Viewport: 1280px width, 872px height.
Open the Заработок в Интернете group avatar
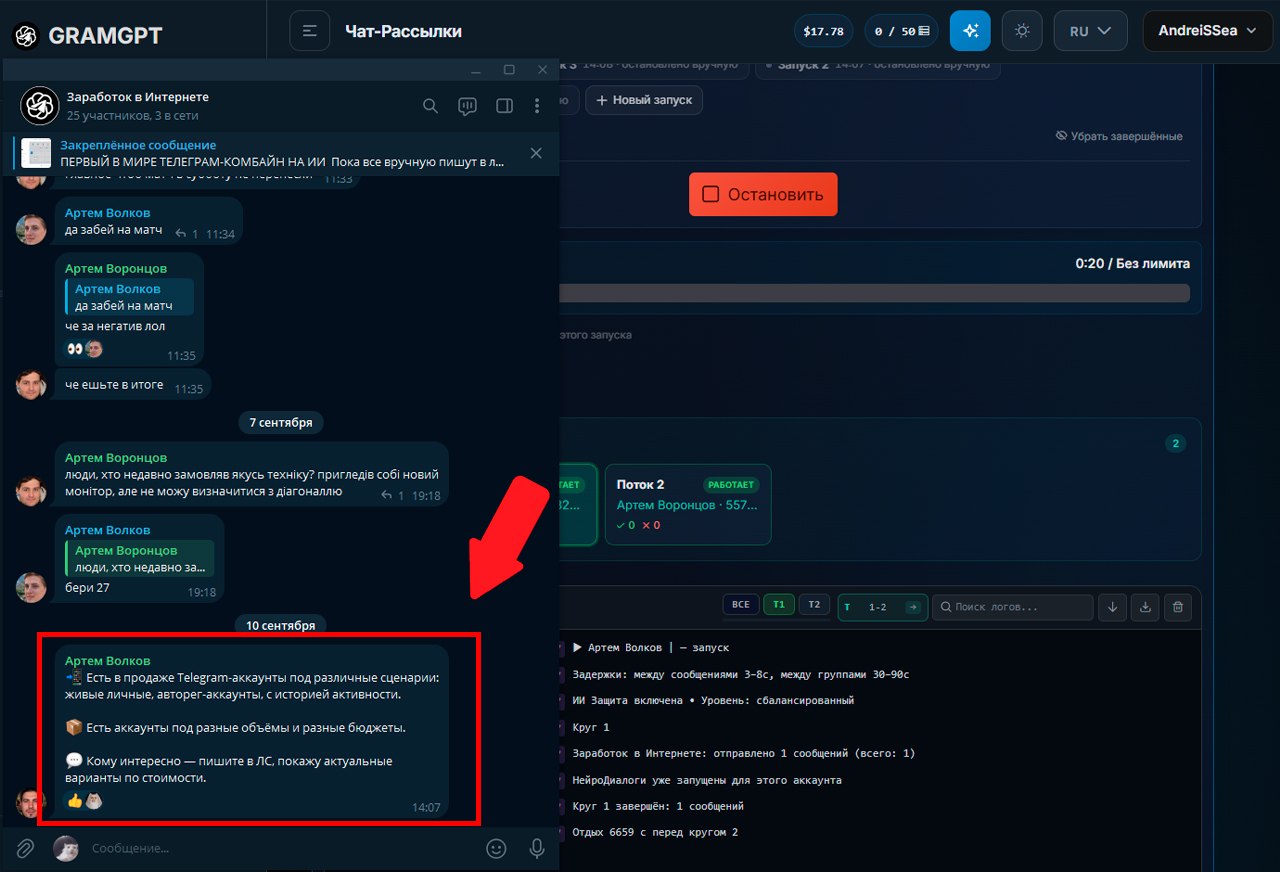pyautogui.click(x=40, y=105)
